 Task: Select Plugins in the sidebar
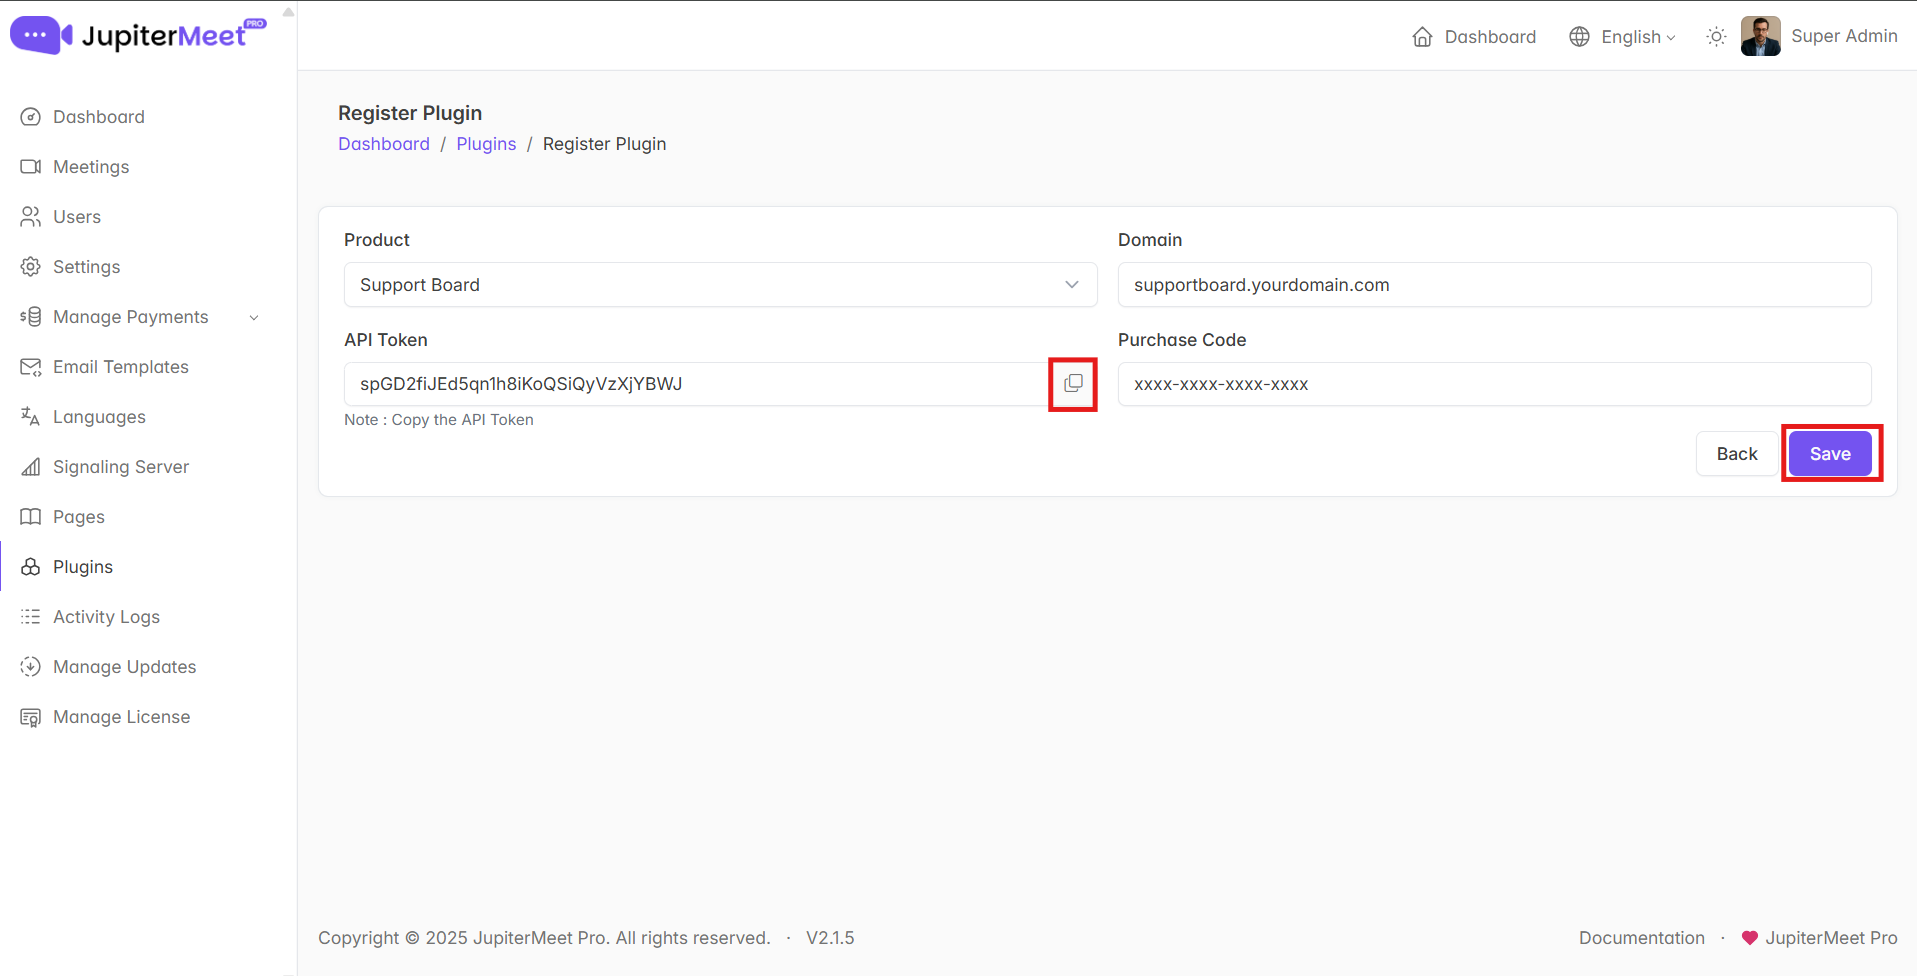coord(83,567)
